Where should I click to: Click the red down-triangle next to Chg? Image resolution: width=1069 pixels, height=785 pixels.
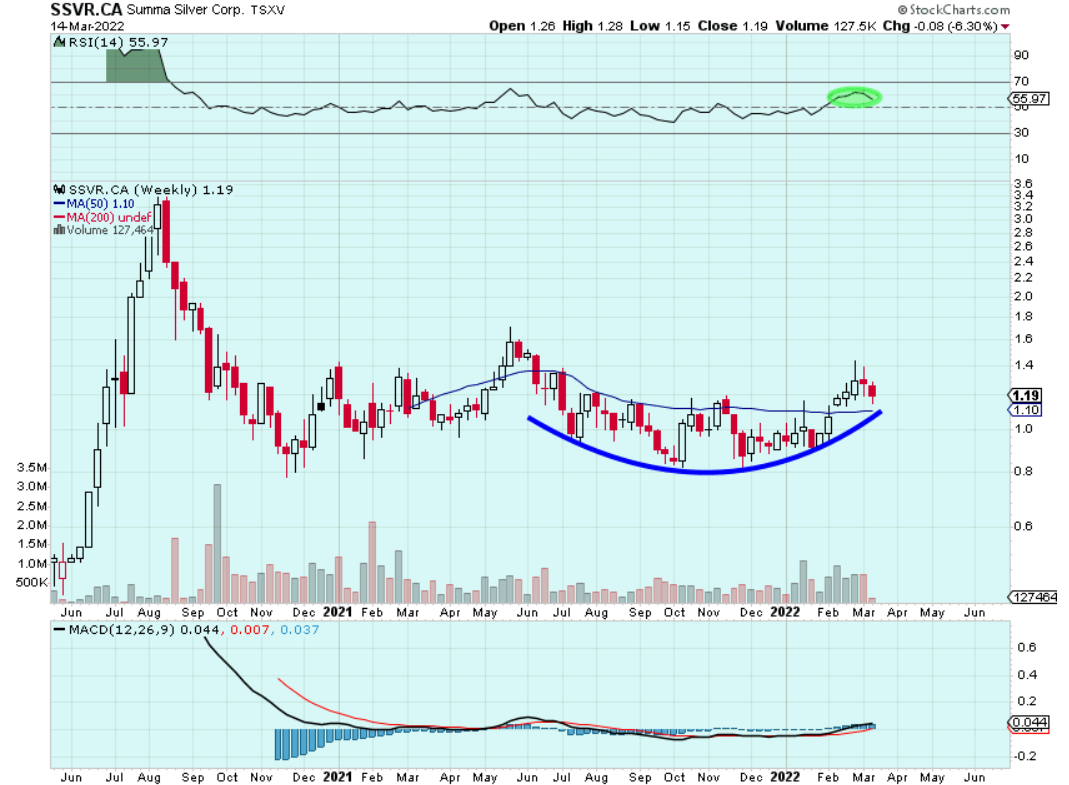(x=1006, y=27)
